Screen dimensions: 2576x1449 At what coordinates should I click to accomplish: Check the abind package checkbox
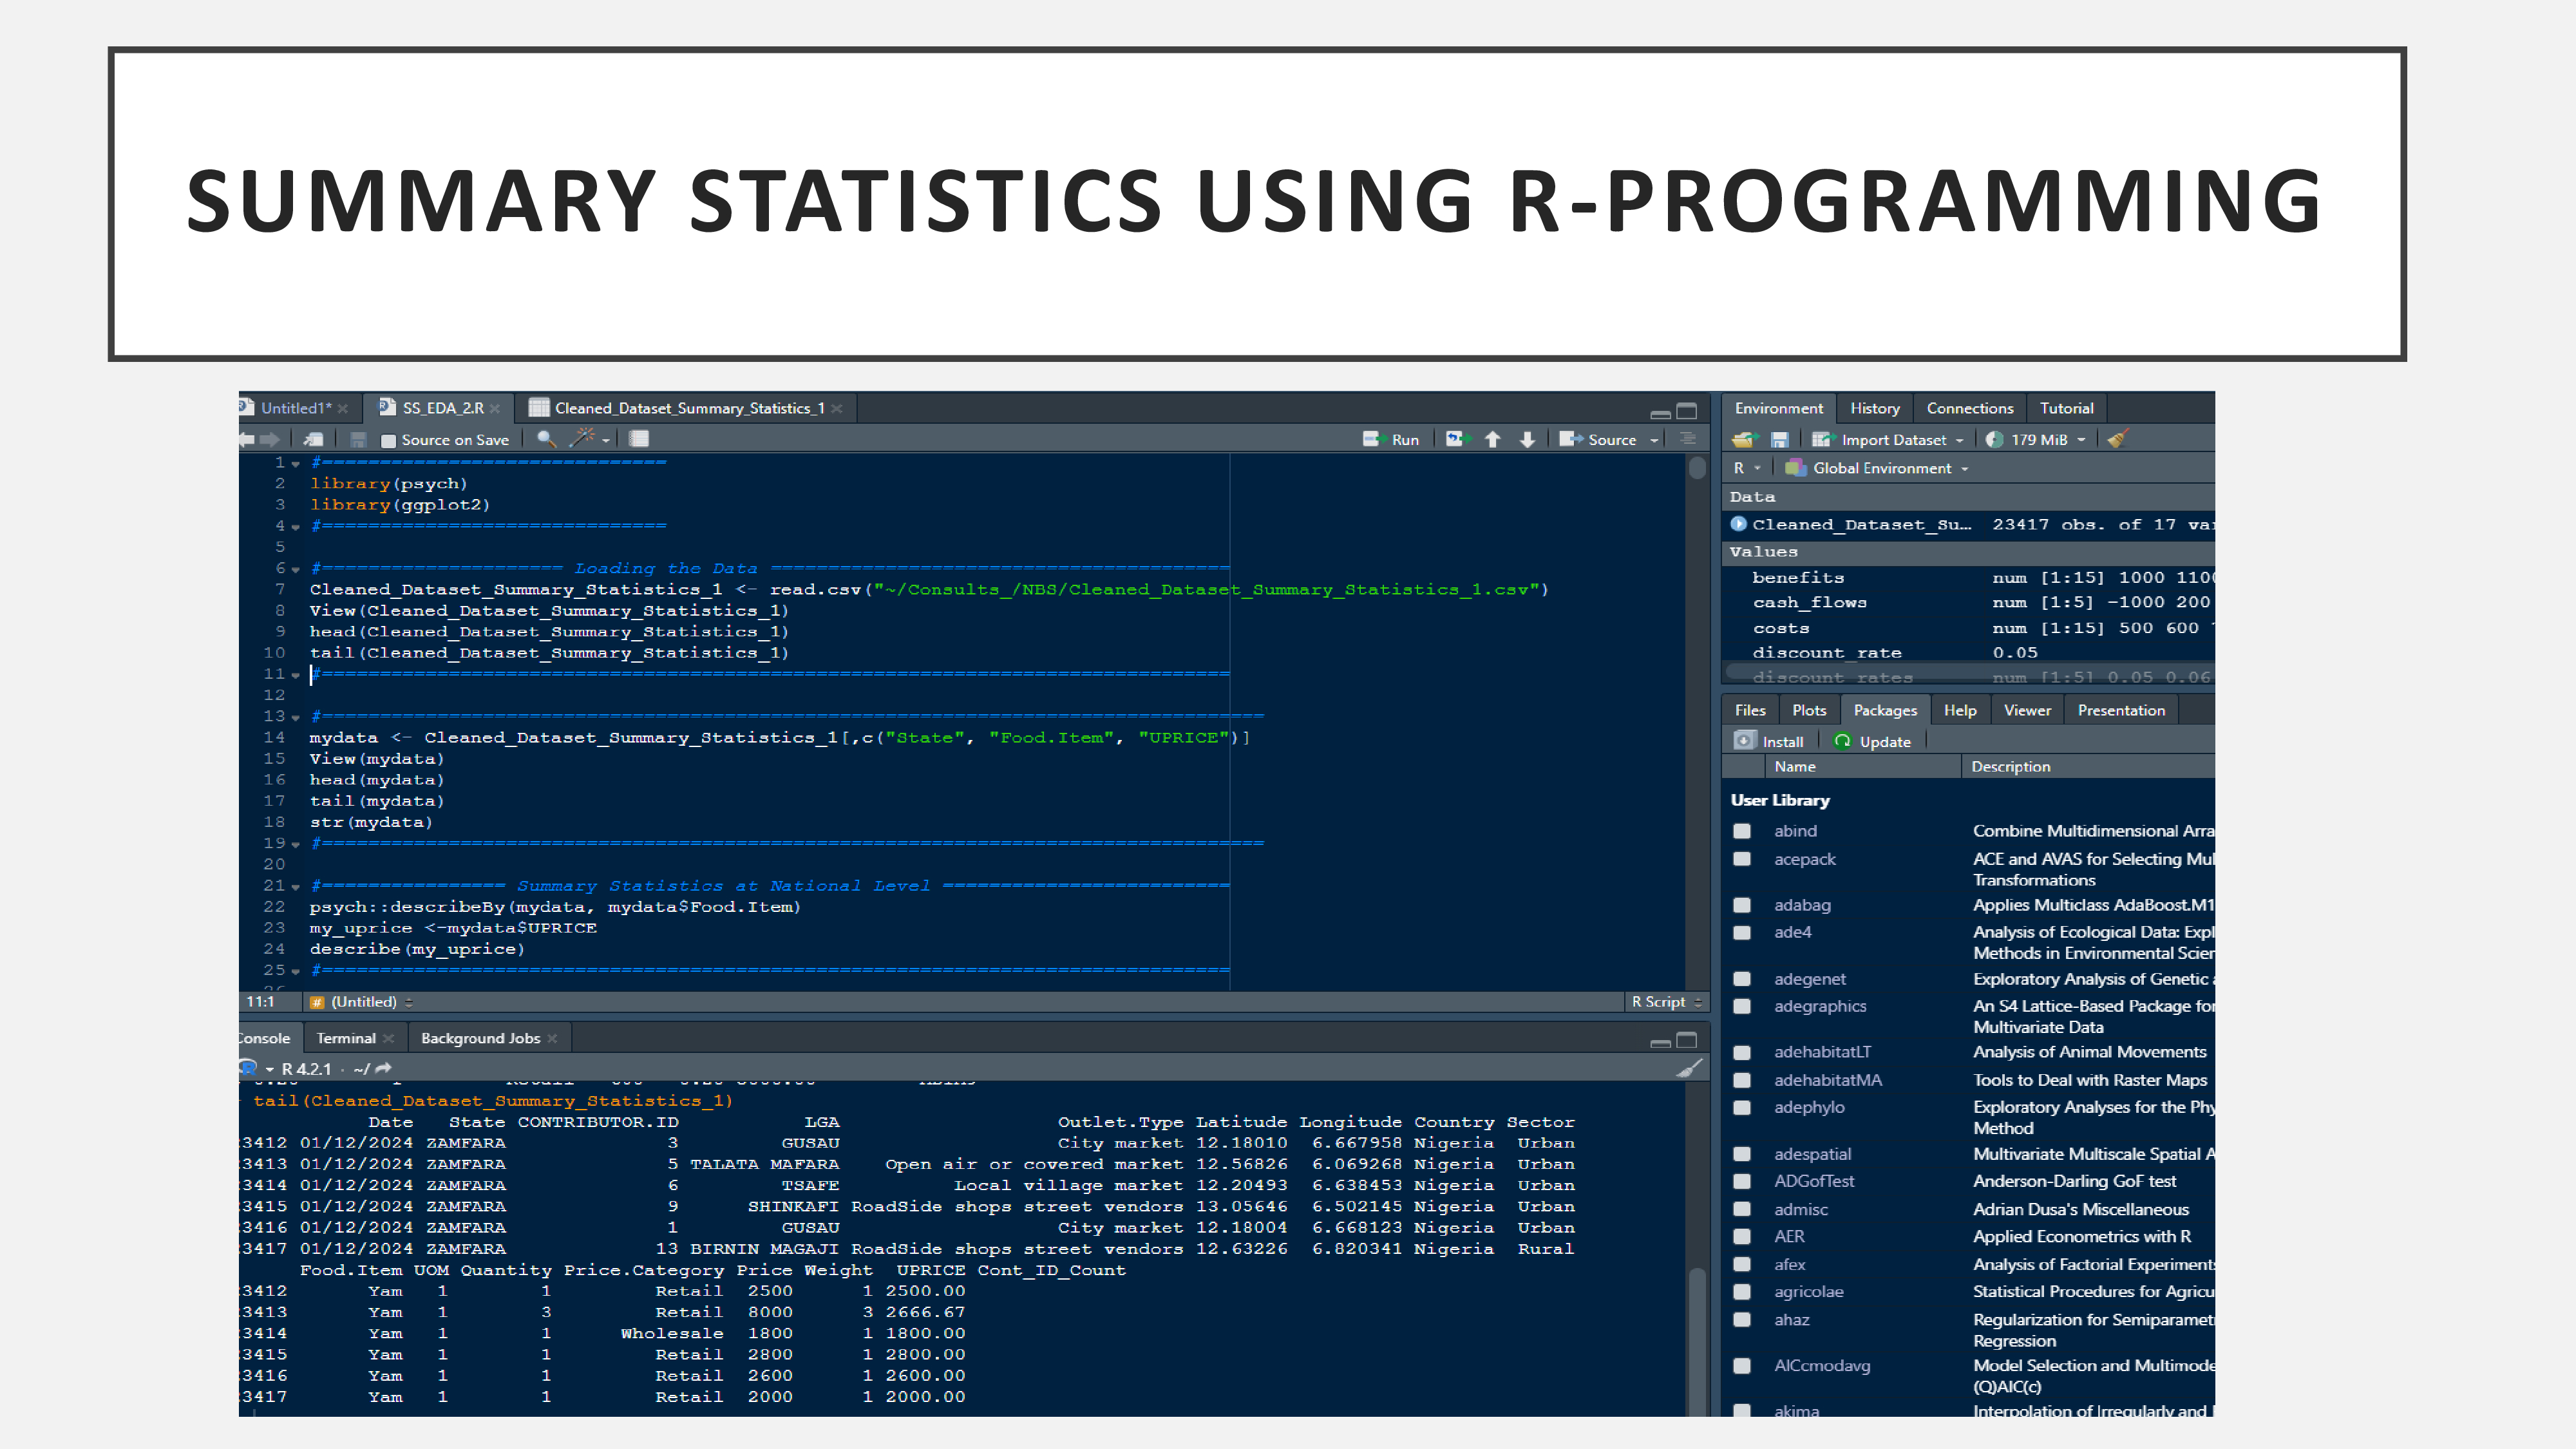(x=1742, y=831)
